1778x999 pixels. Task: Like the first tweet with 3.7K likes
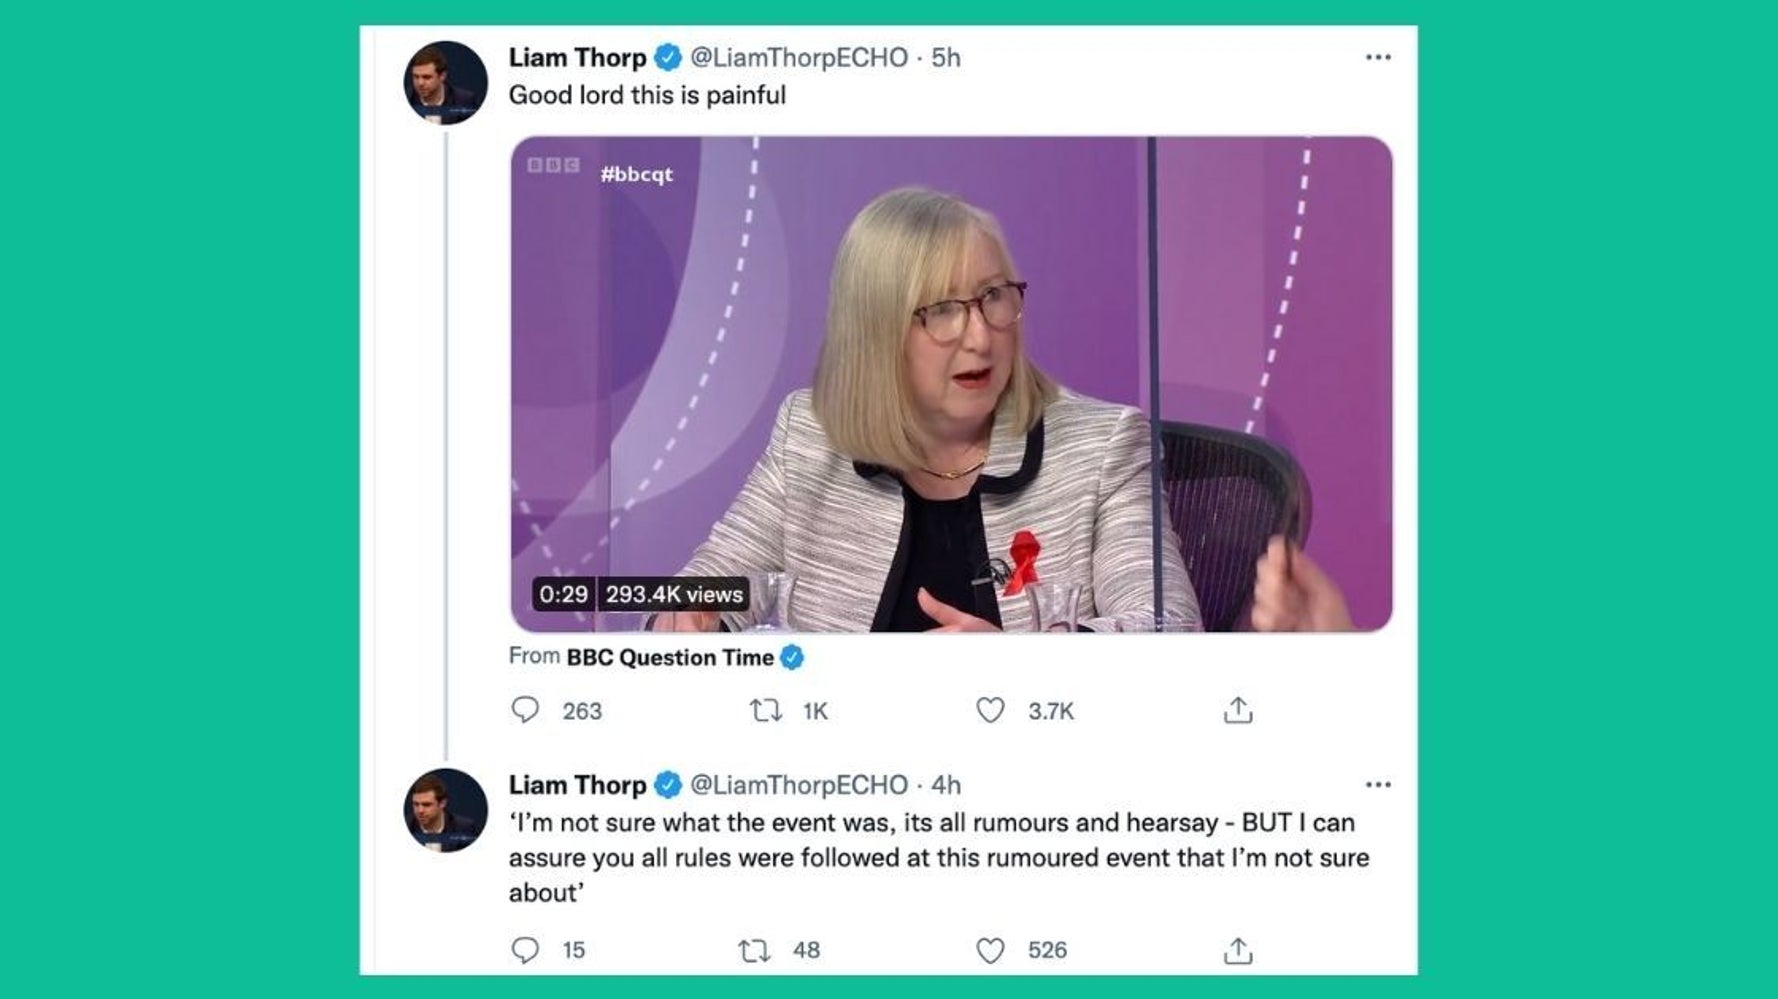[990, 710]
